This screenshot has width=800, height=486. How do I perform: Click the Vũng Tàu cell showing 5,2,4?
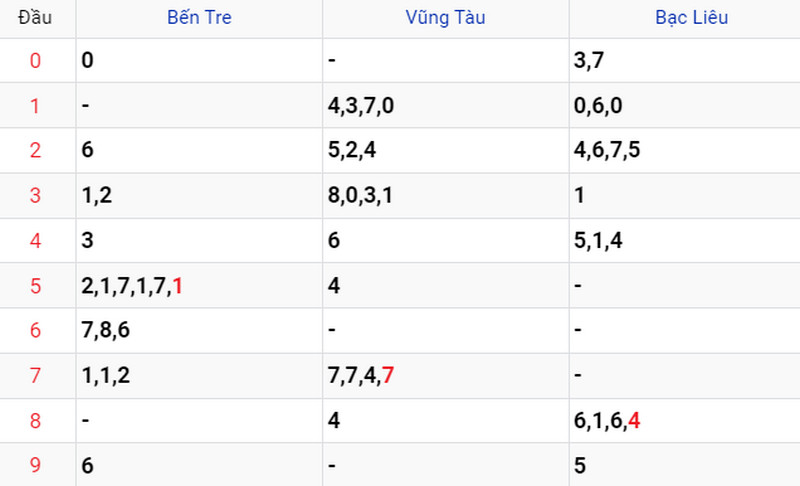pos(445,150)
